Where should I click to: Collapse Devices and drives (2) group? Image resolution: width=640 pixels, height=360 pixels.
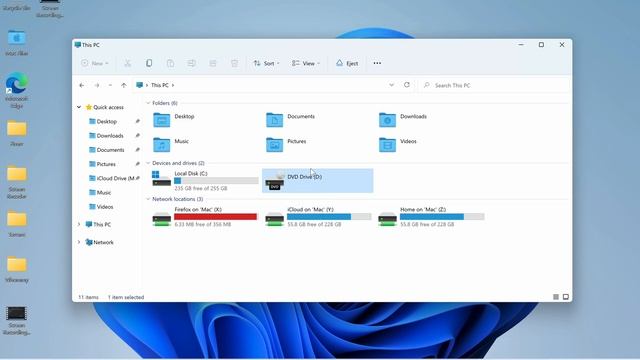[x=148, y=163]
